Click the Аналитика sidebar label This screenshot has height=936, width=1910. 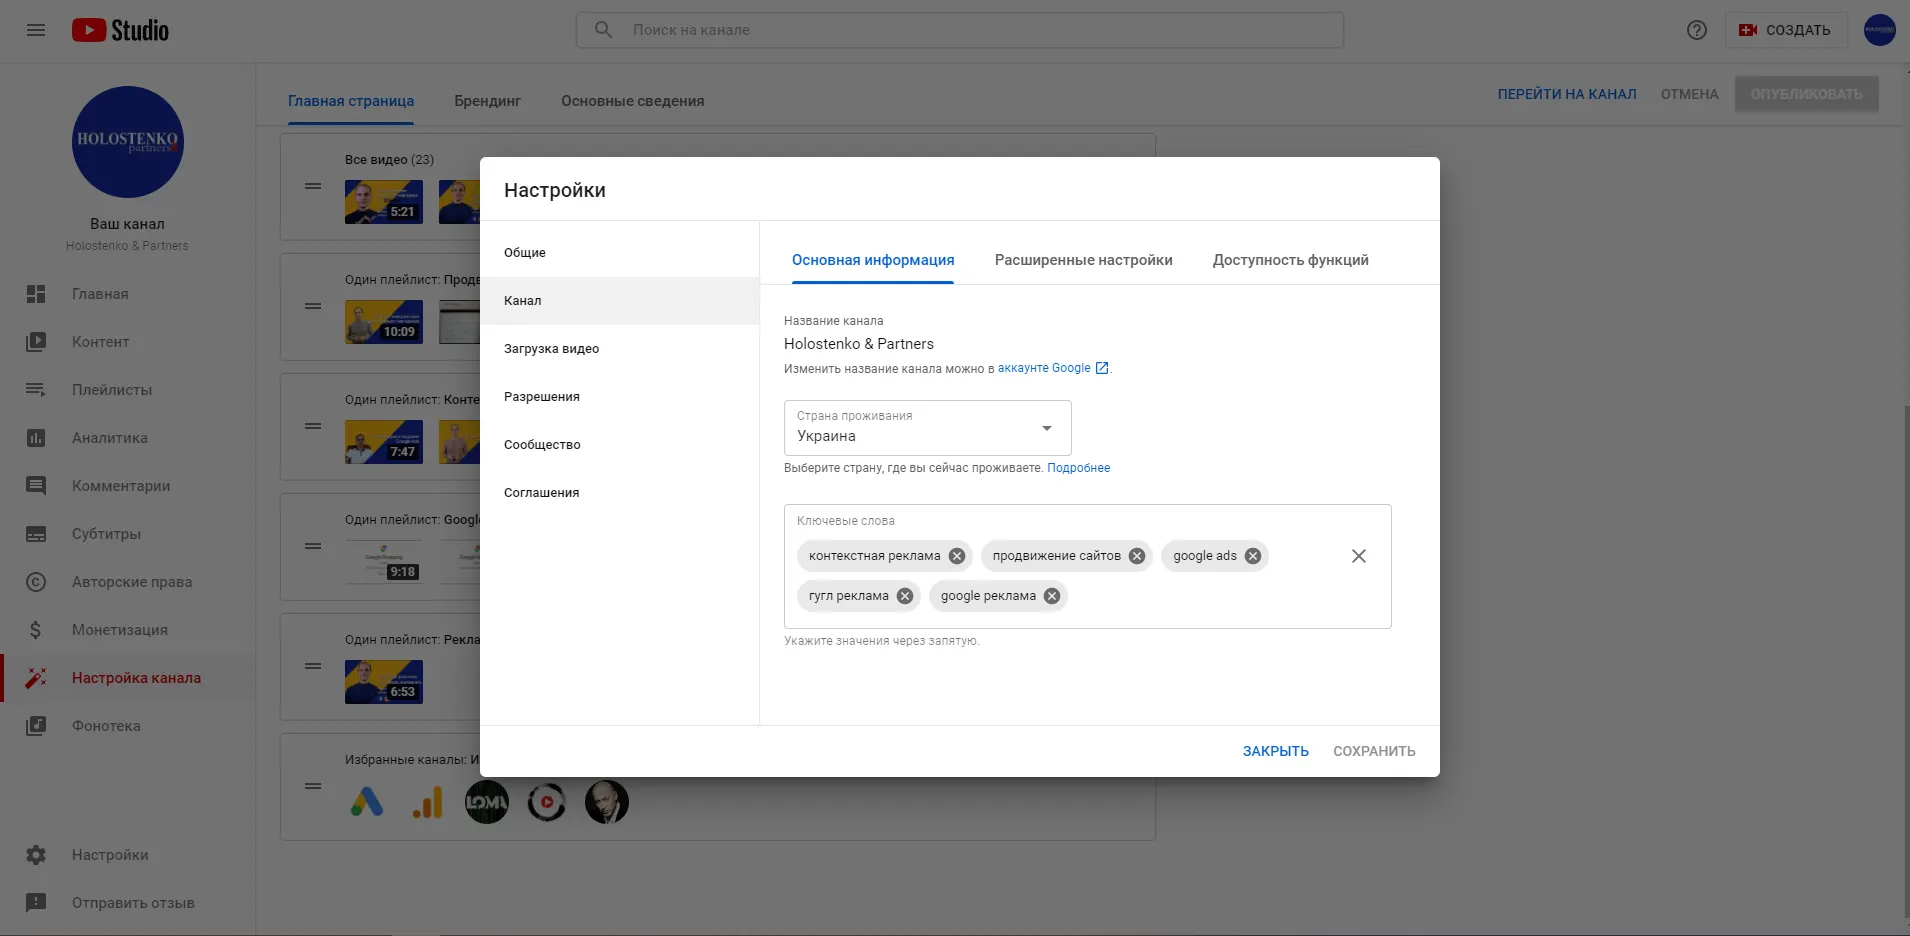[110, 438]
